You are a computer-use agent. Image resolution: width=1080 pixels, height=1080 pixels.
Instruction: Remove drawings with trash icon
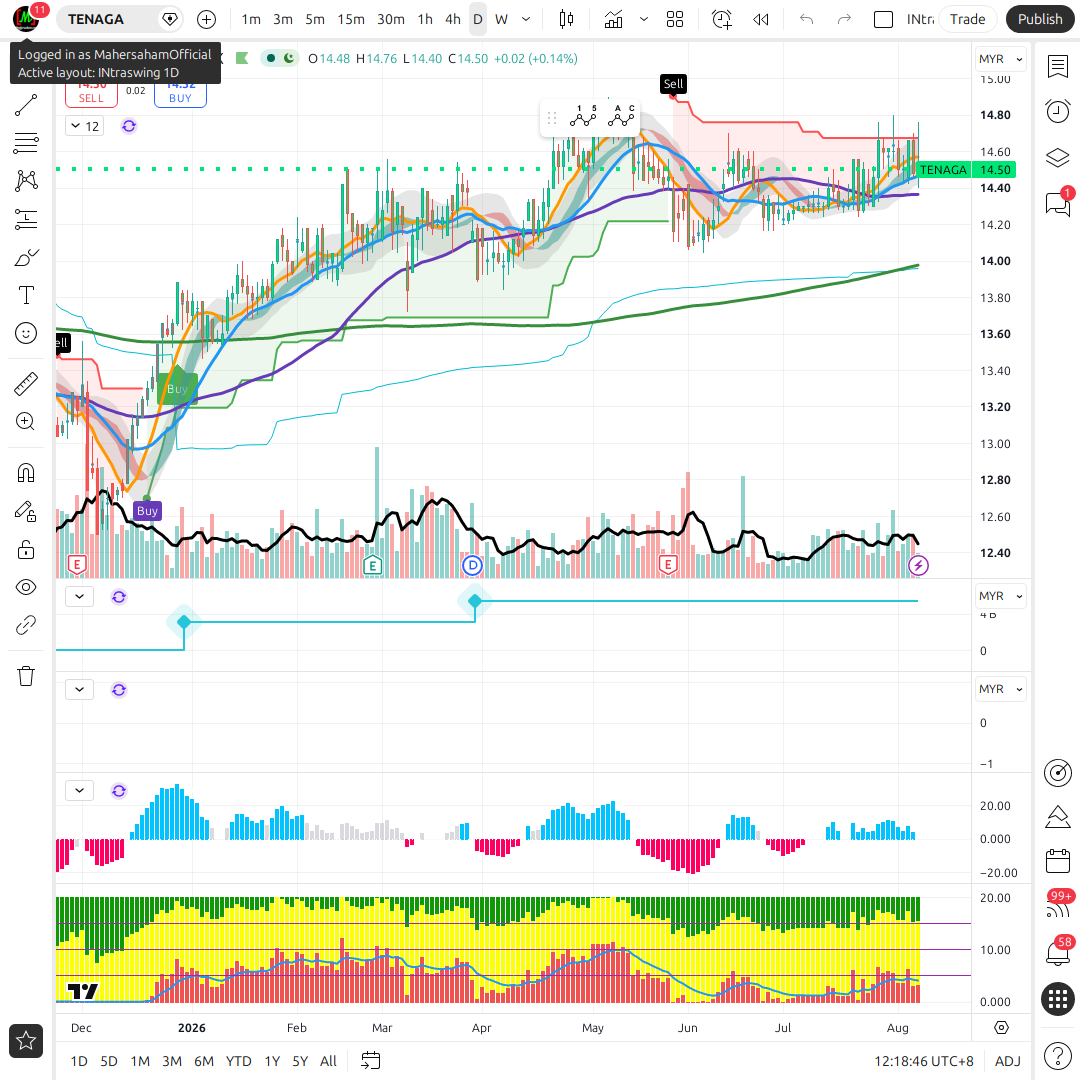pos(26,676)
